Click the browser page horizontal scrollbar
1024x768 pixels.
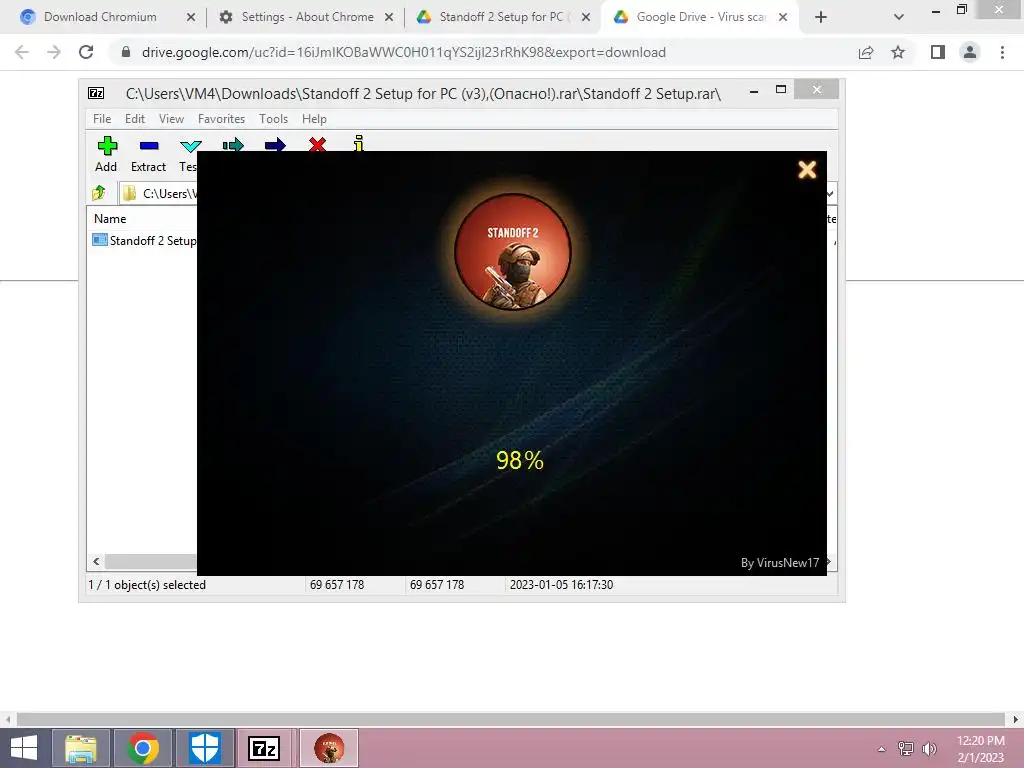(510, 719)
